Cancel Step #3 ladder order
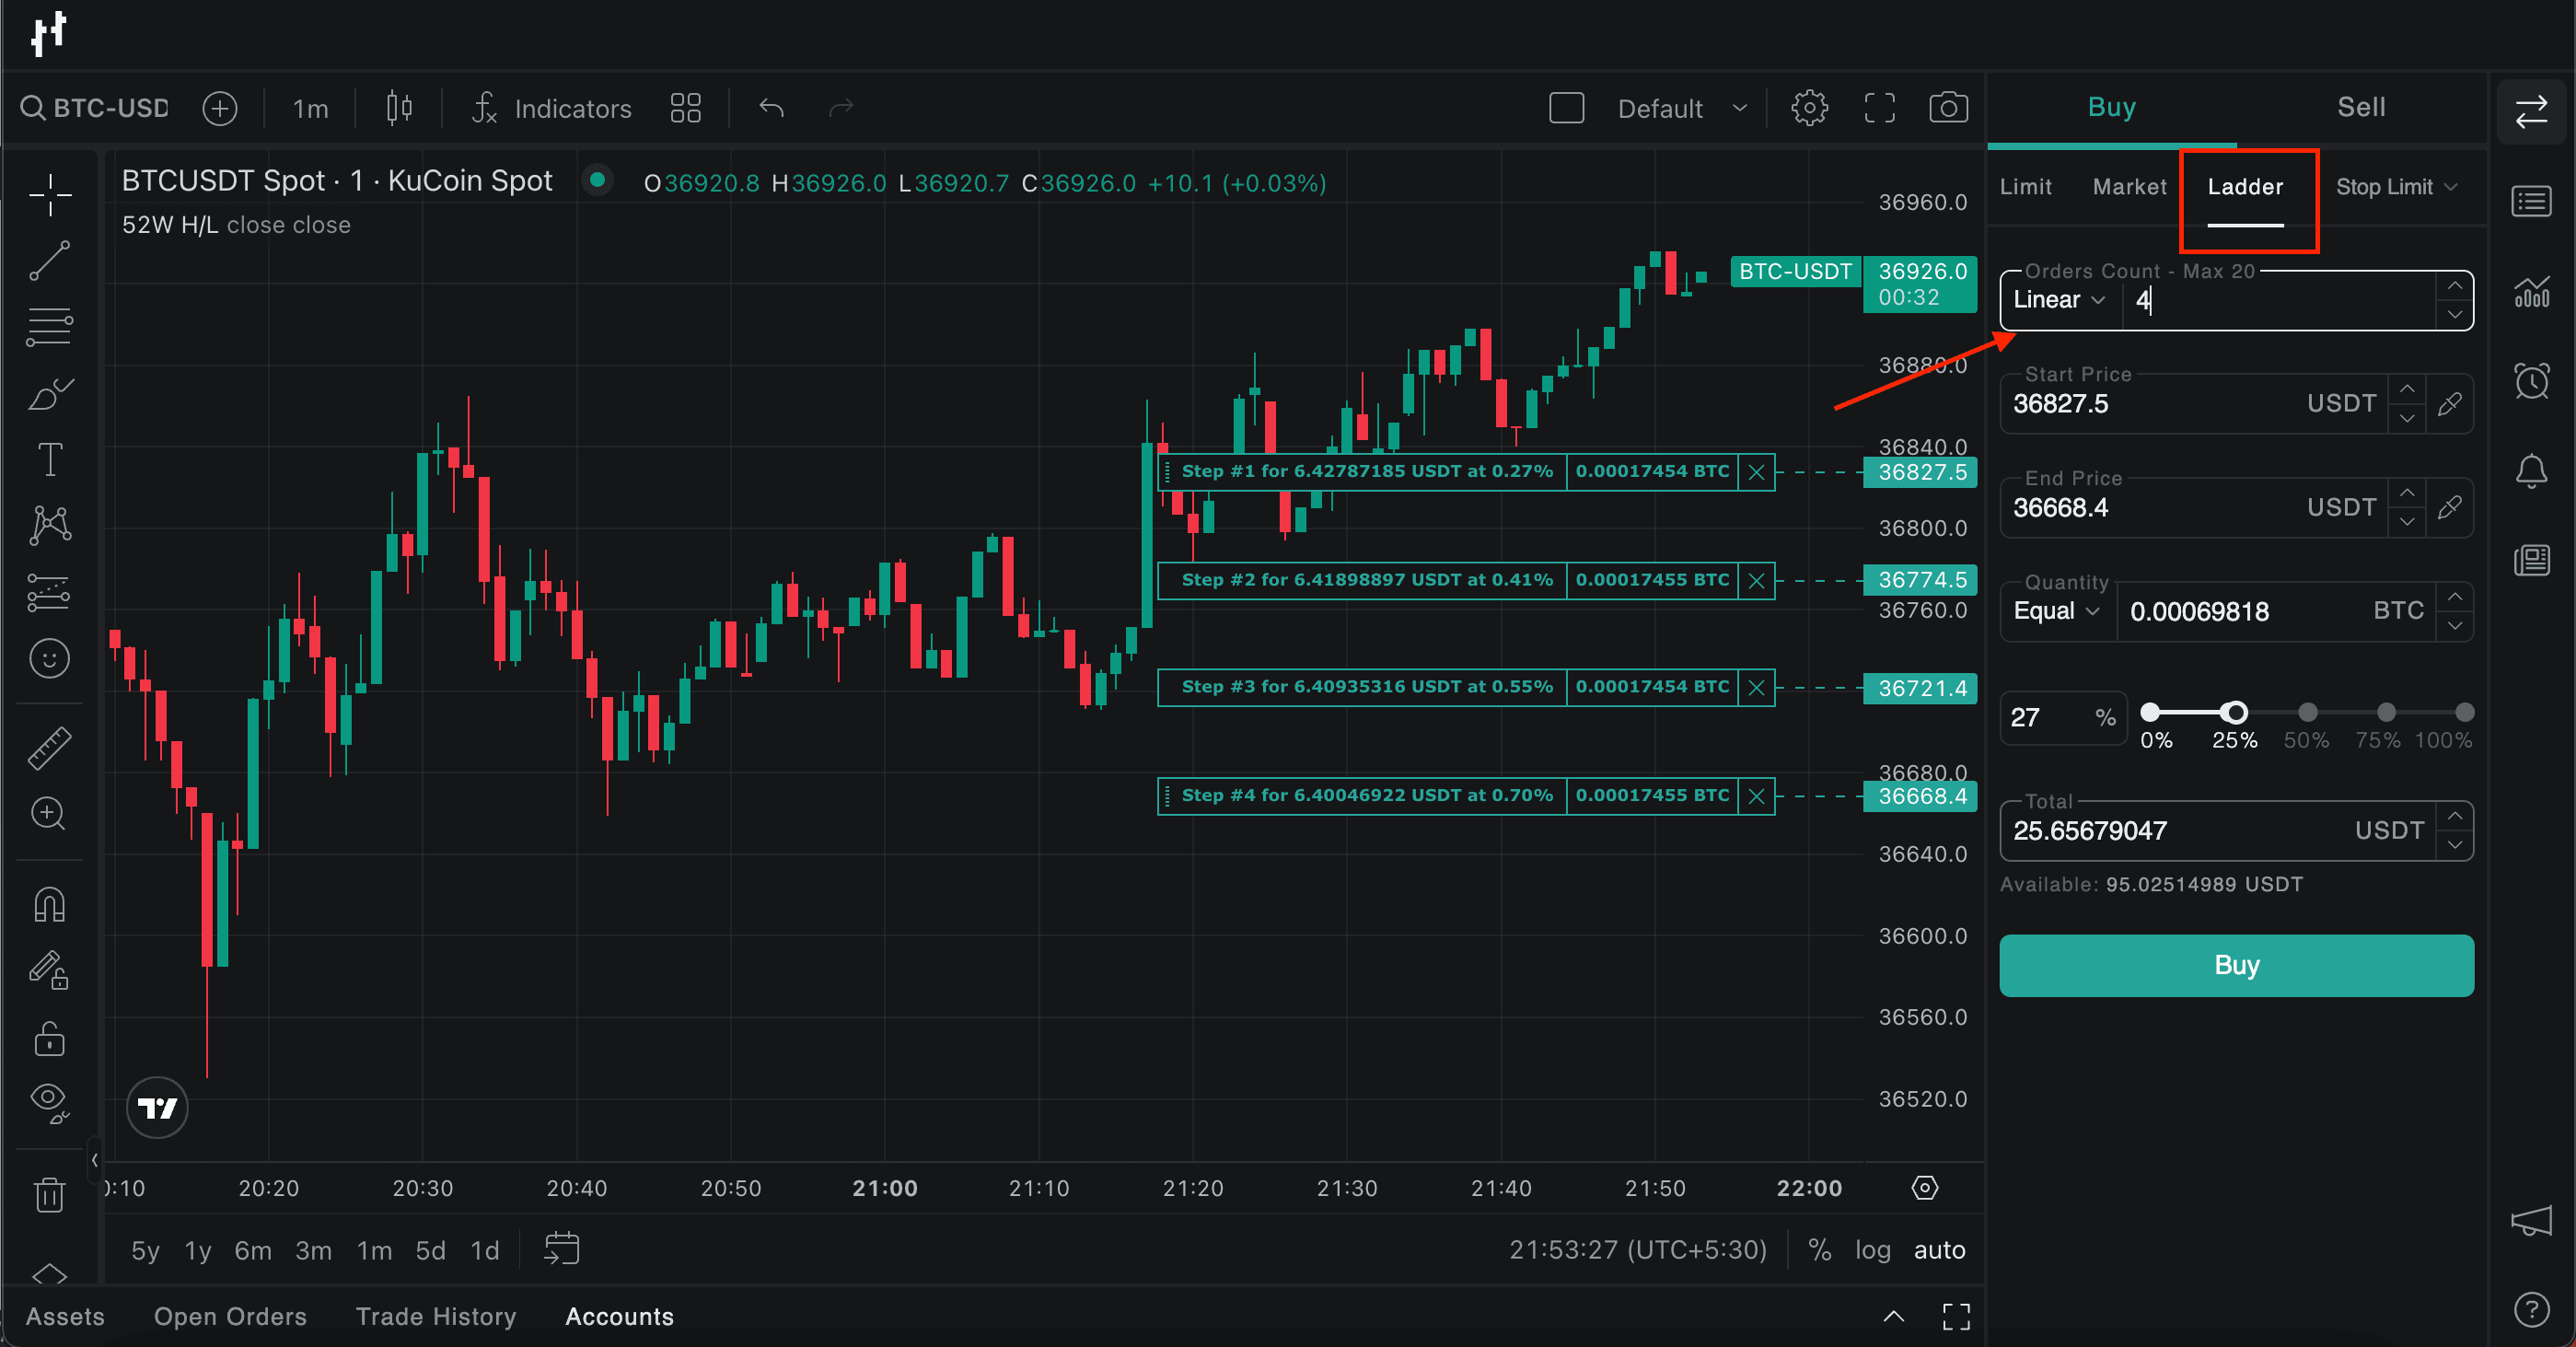 pos(1756,688)
